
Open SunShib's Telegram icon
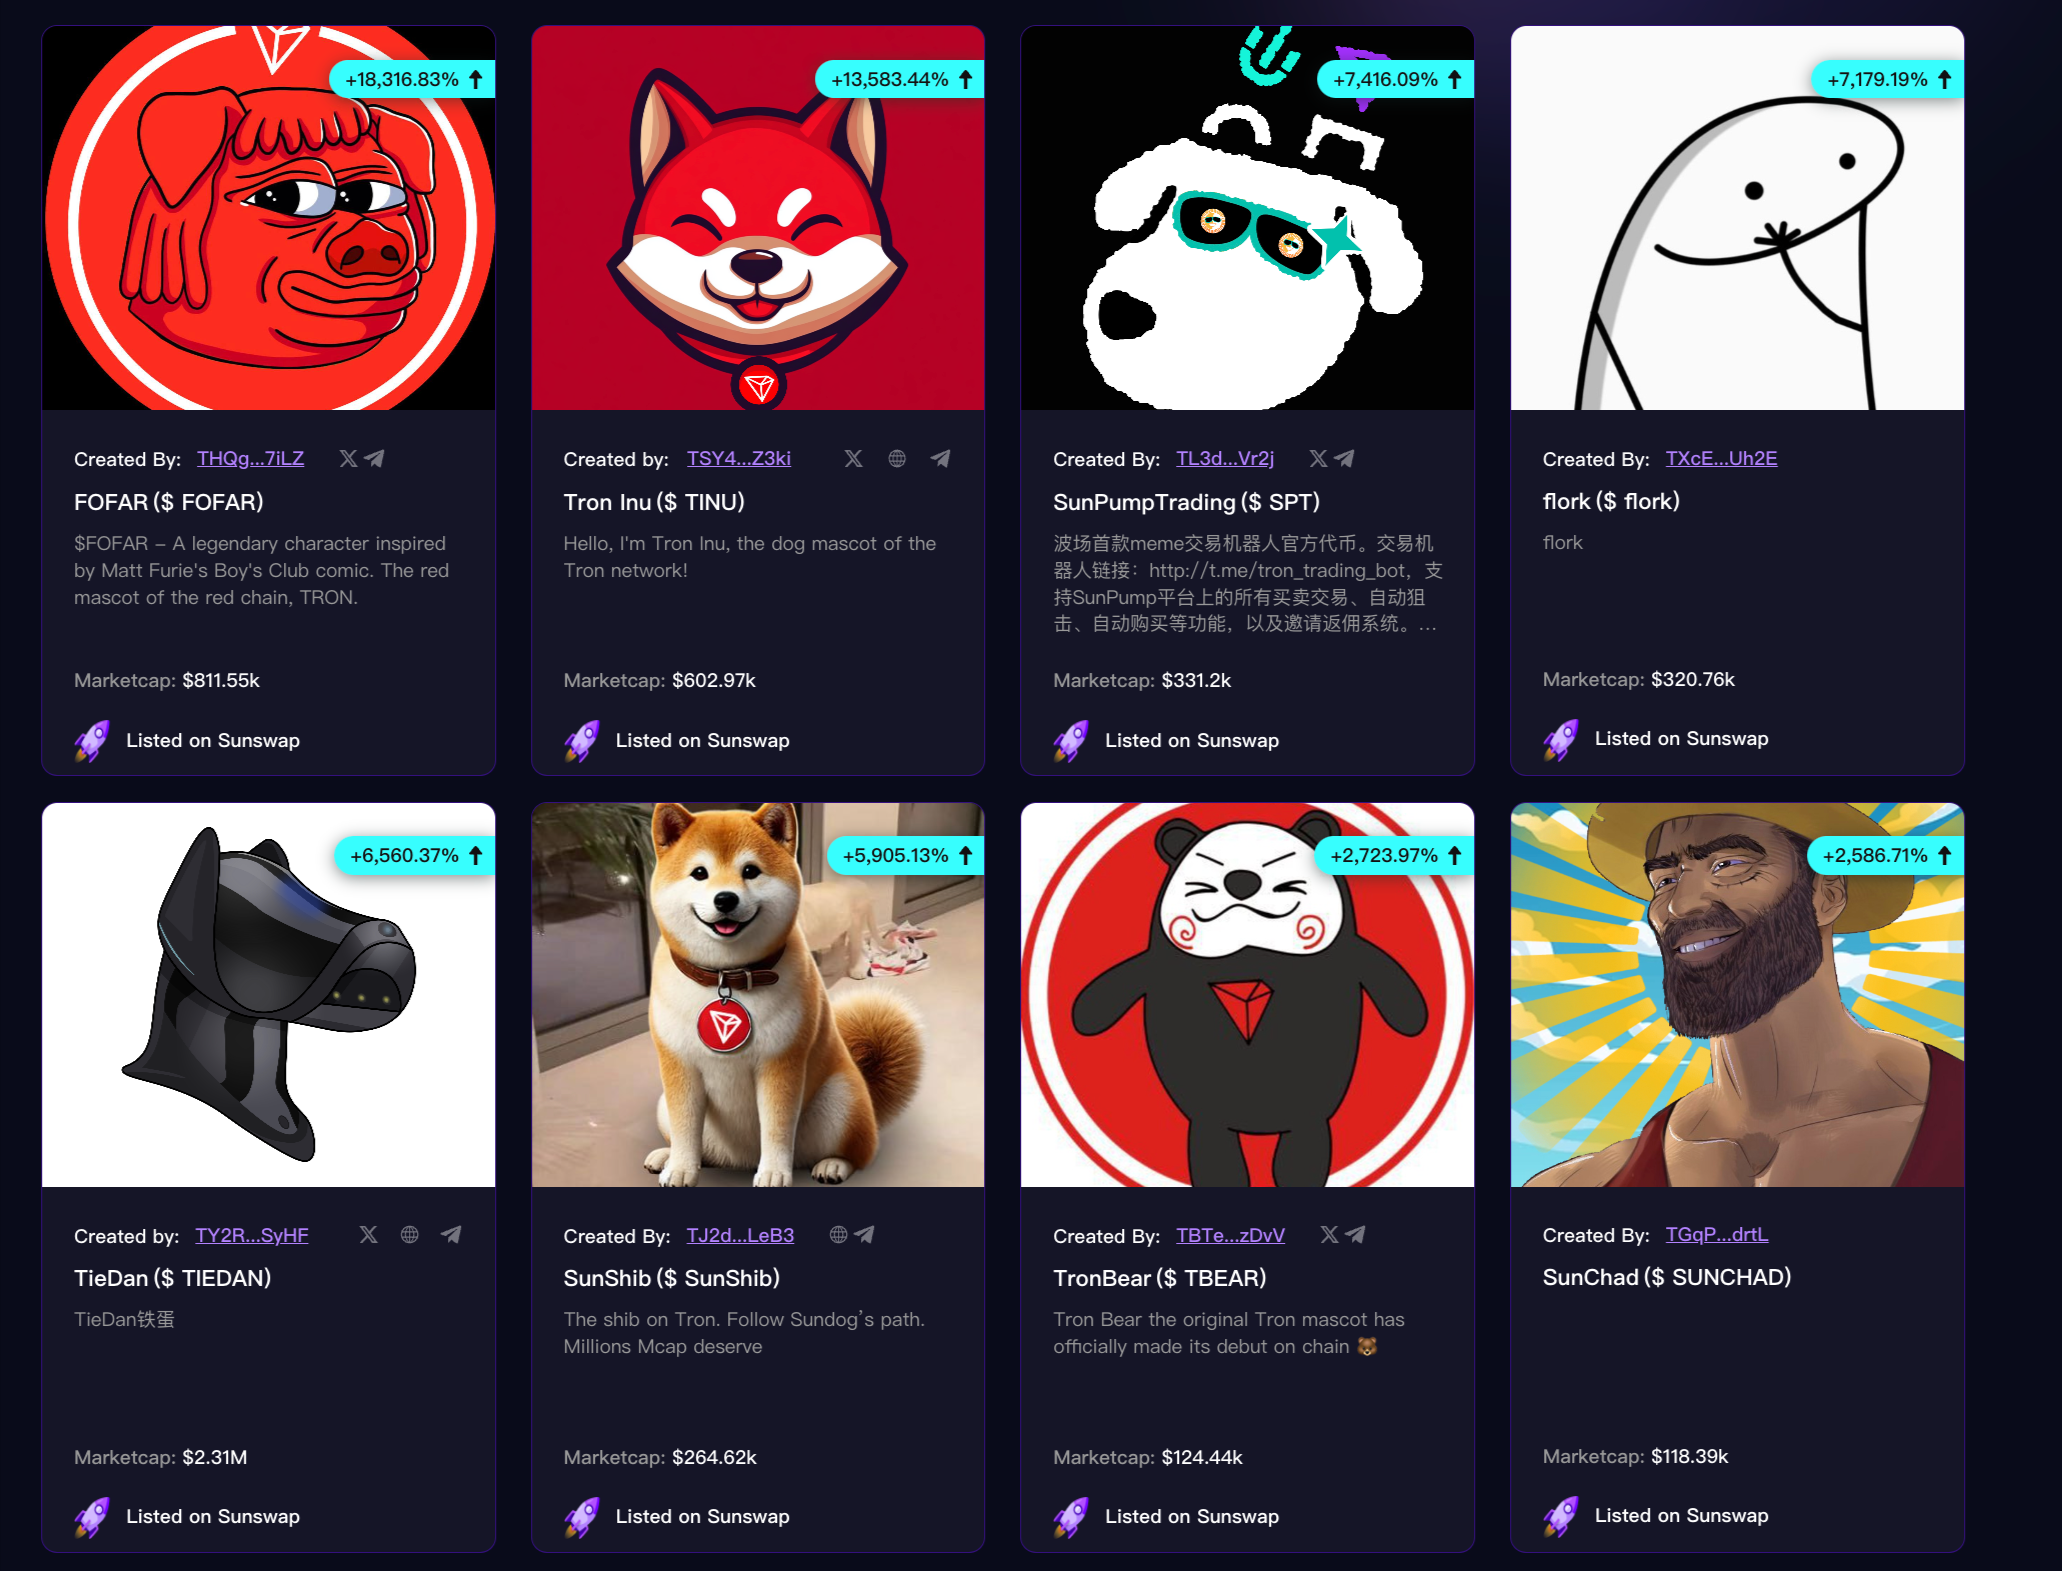(865, 1234)
